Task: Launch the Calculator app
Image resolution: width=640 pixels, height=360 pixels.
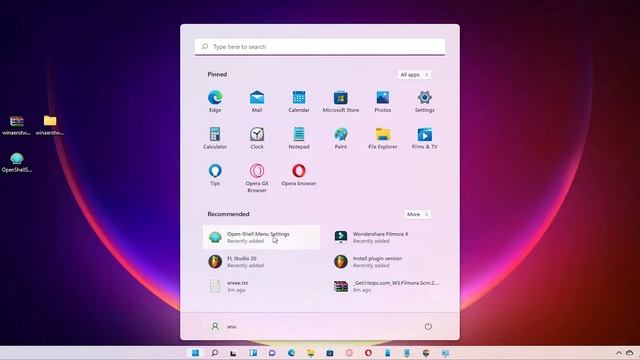Action: click(x=215, y=138)
